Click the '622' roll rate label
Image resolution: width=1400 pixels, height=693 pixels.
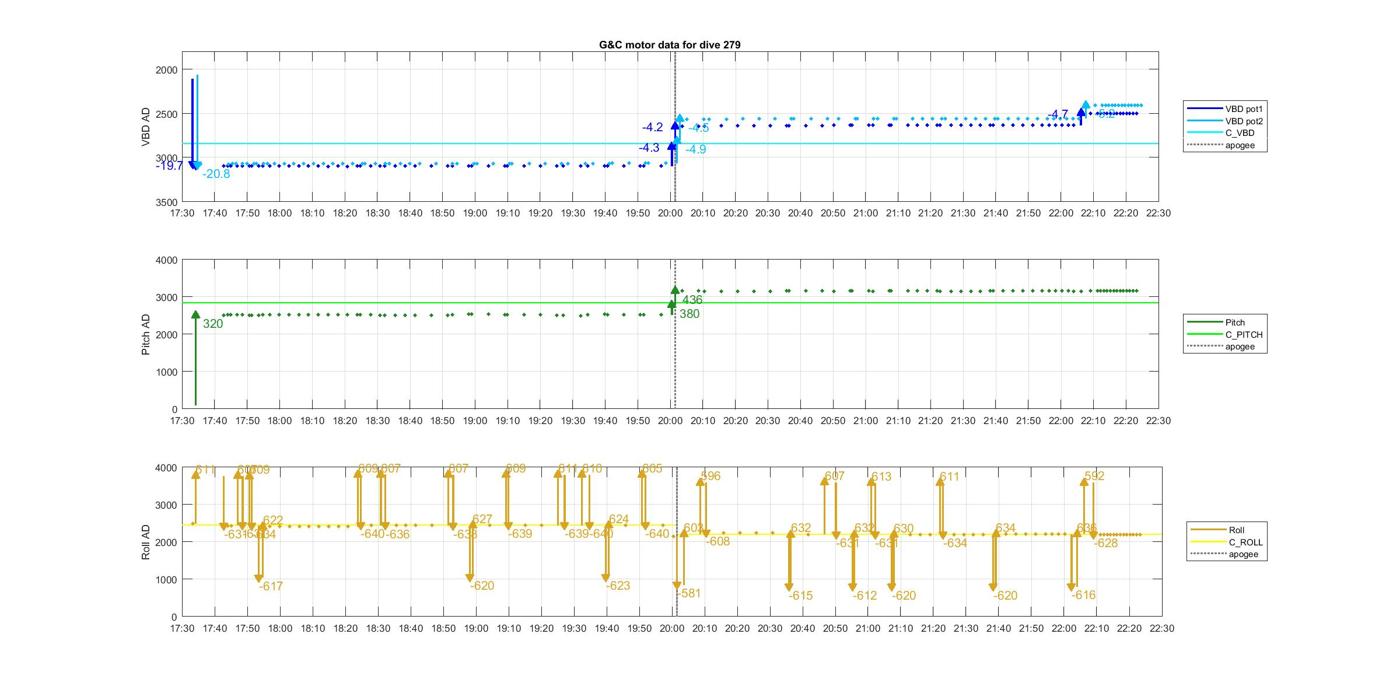coord(272,520)
